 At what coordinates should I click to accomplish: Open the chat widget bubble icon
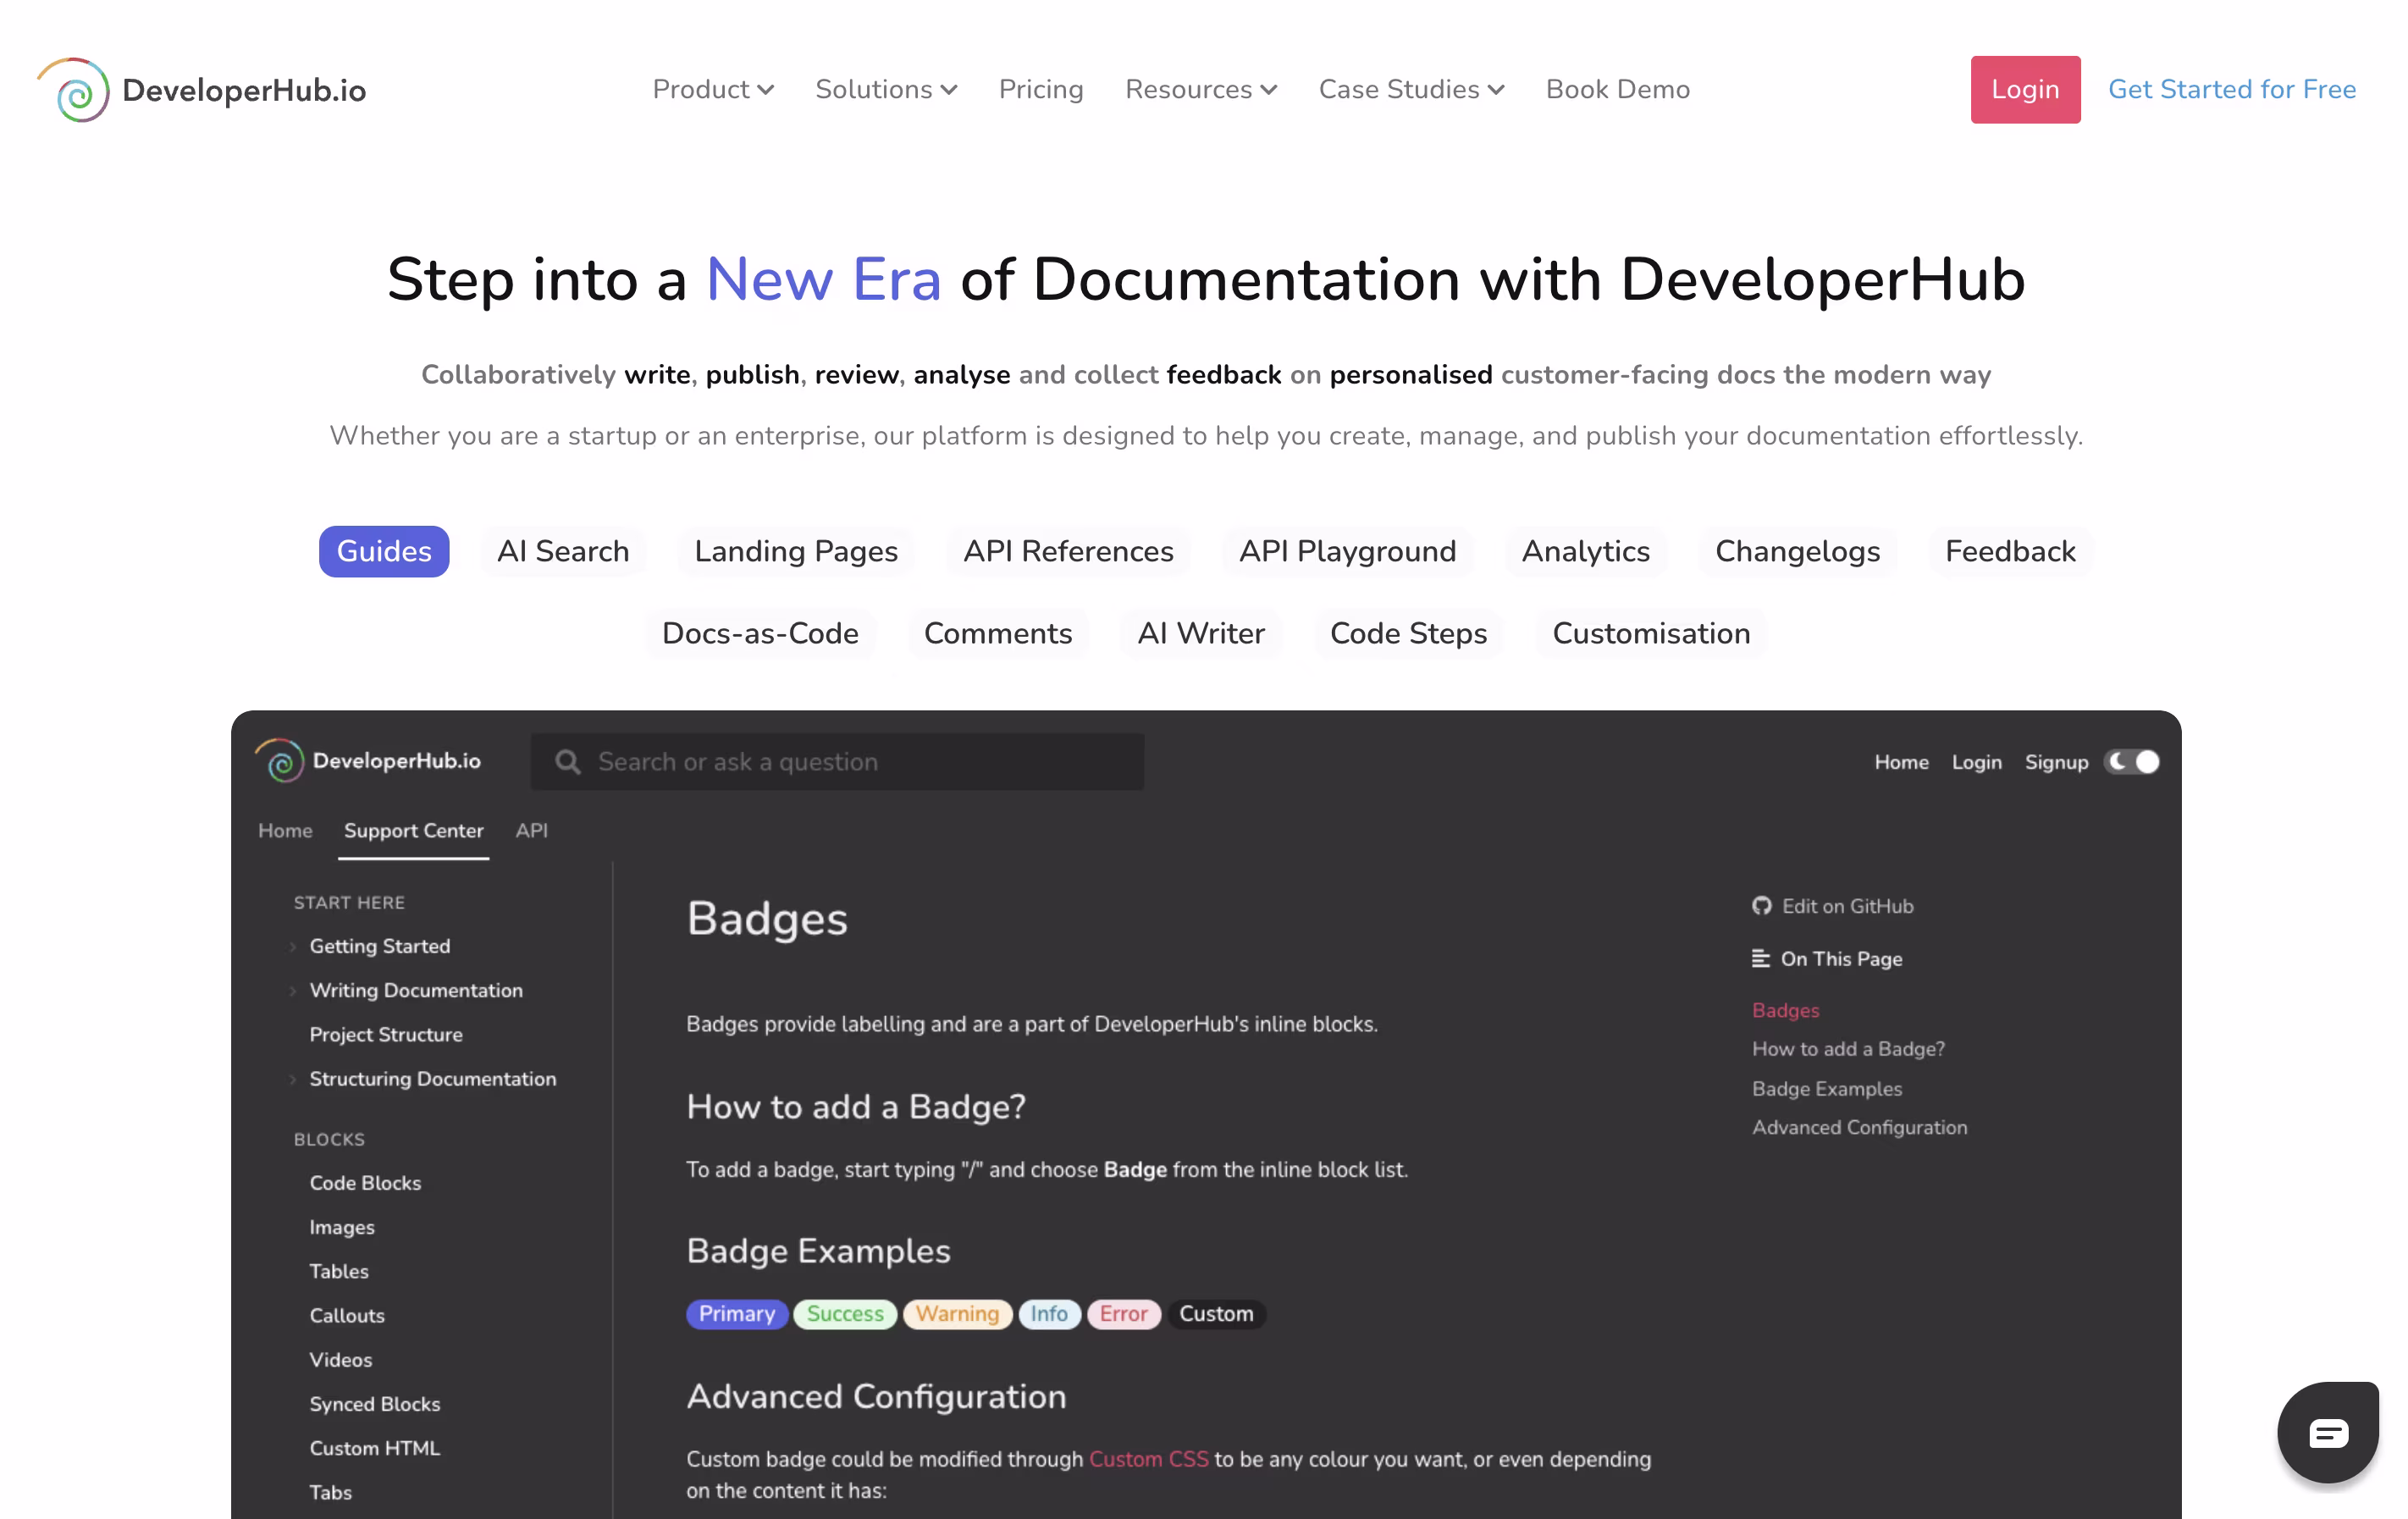(2328, 1433)
